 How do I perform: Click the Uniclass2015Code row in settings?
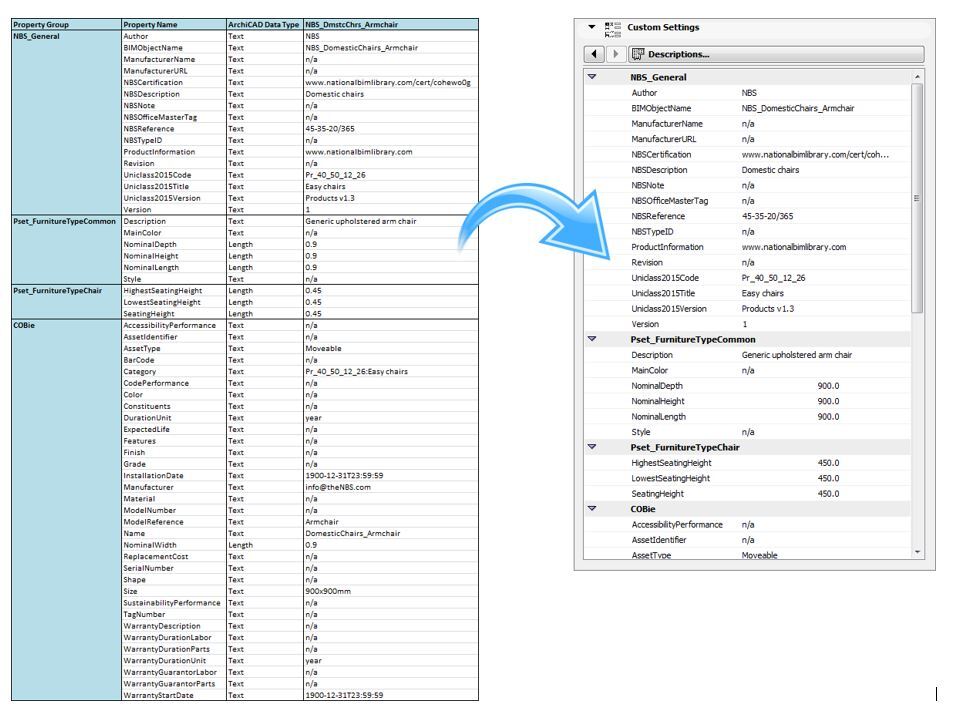[x=748, y=278]
